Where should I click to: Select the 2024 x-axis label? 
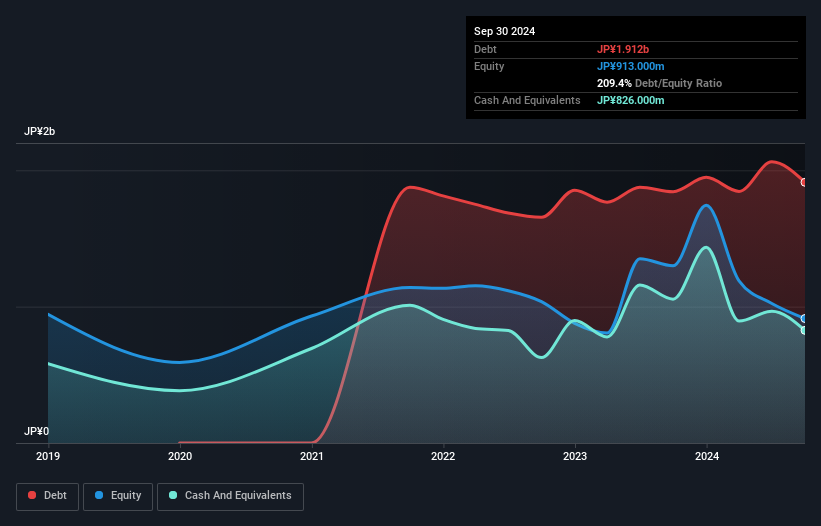coord(707,456)
